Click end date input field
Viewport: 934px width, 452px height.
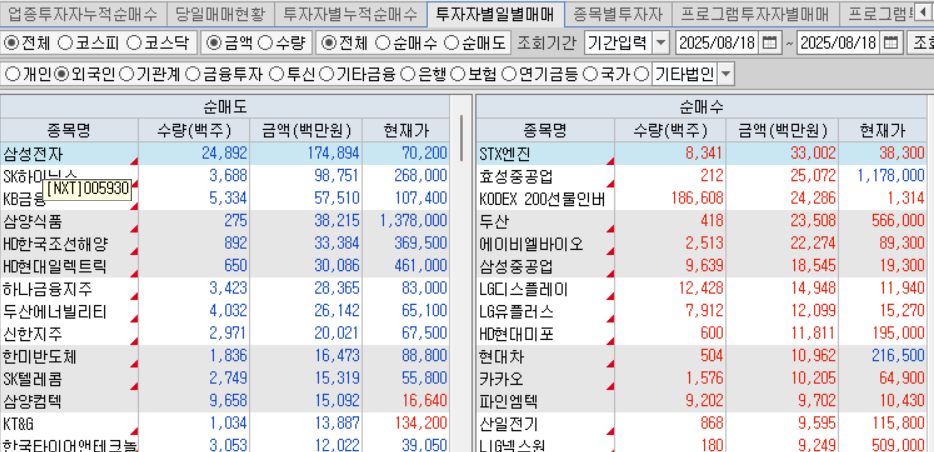[839, 43]
